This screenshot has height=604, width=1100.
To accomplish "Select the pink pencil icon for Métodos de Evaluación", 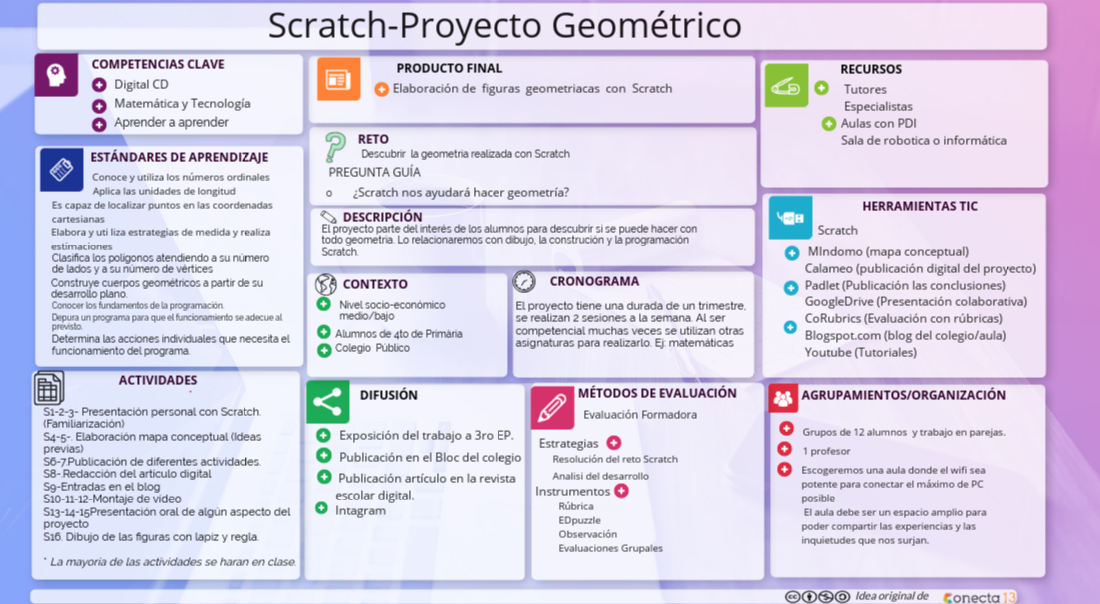I will click(552, 406).
